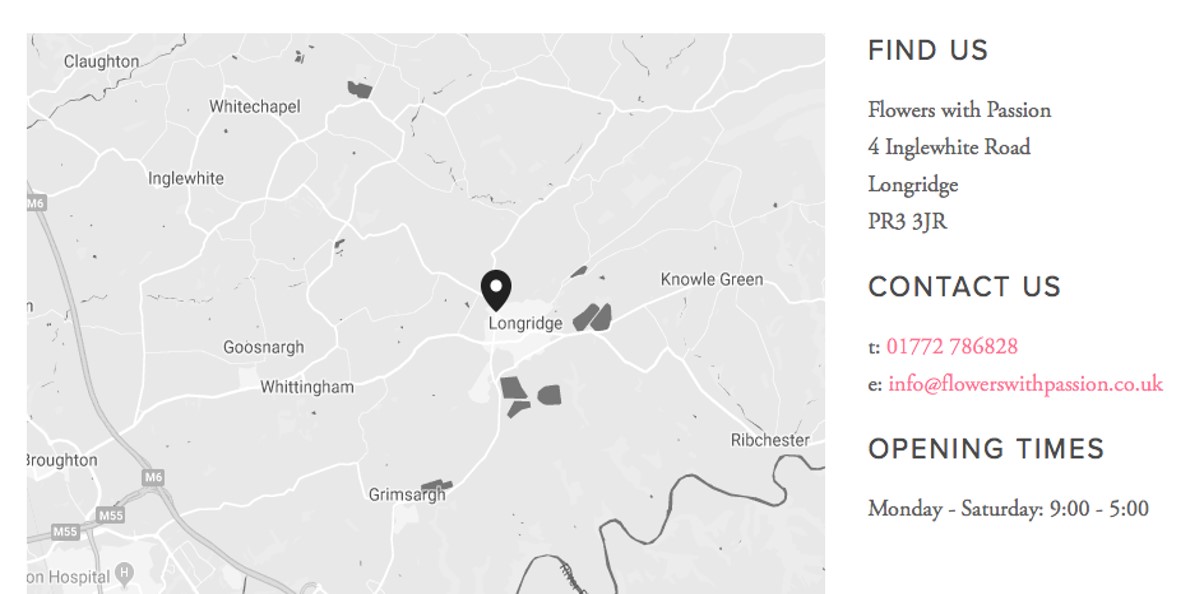Click the black location pin over Longridge
1204x594 pixels.
[496, 290]
